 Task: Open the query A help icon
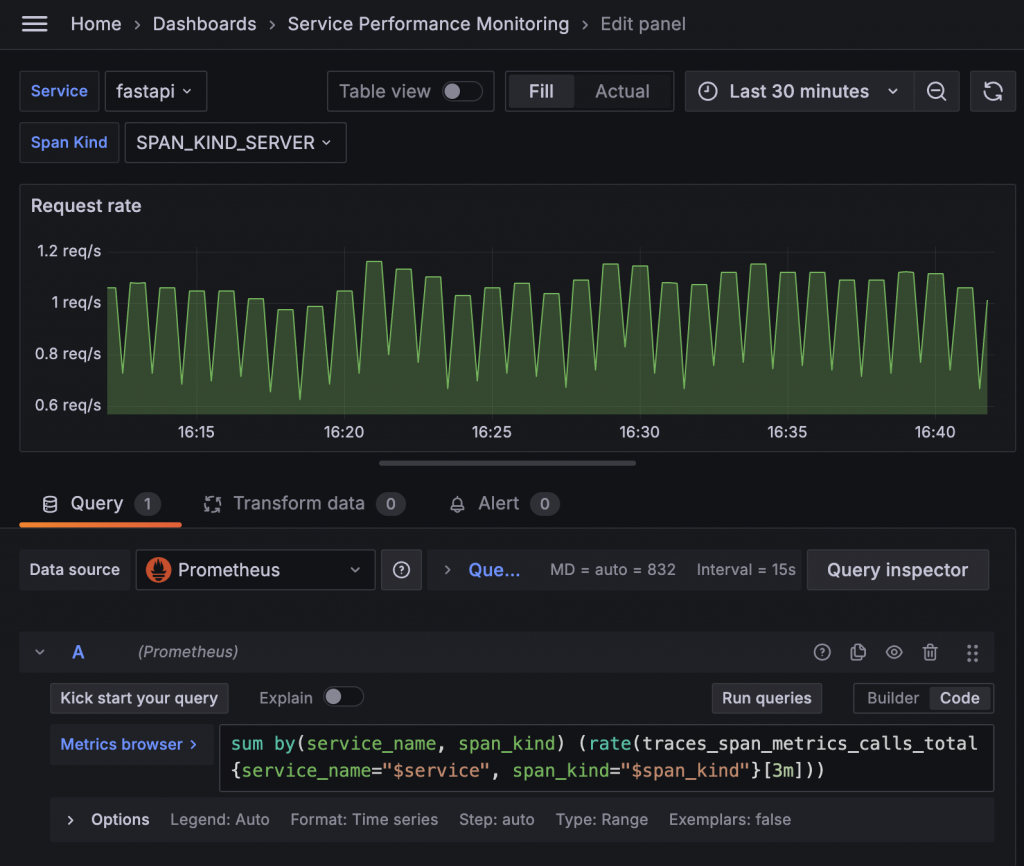[822, 652]
